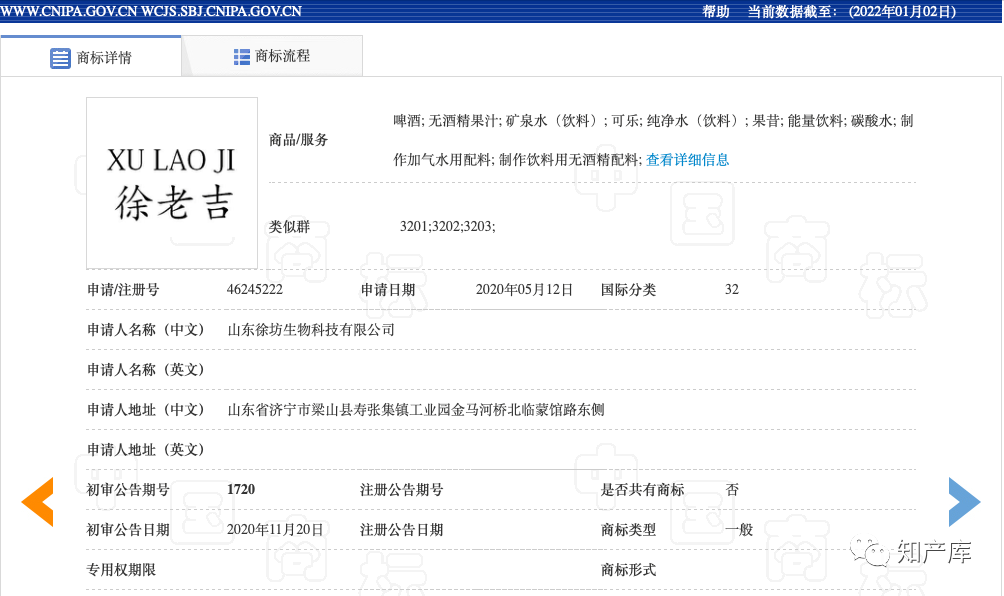Screen dimensions: 1004x596
Task: Click the left blue arrow for previous trademark
Action: click(38, 502)
